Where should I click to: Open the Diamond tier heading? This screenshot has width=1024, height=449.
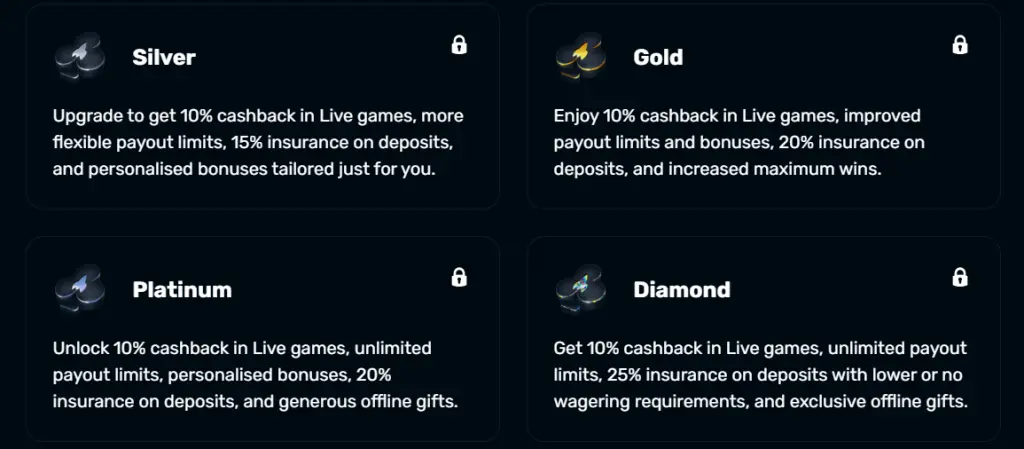682,290
